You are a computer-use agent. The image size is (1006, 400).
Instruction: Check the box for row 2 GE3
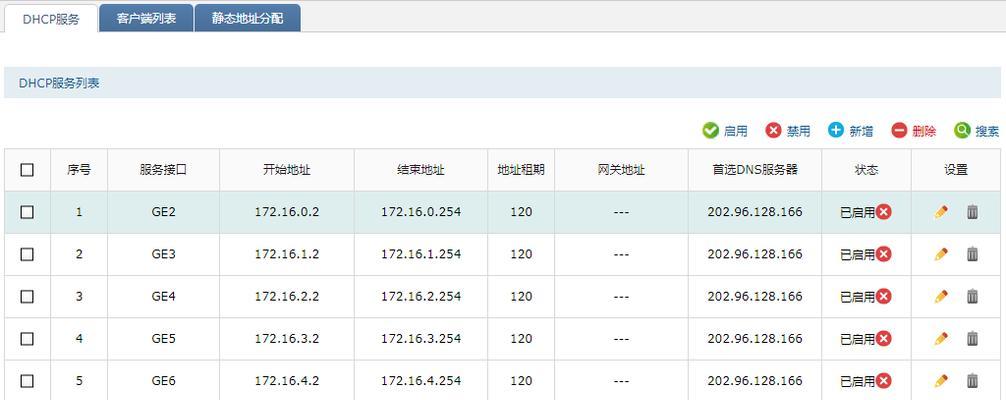pos(27,254)
